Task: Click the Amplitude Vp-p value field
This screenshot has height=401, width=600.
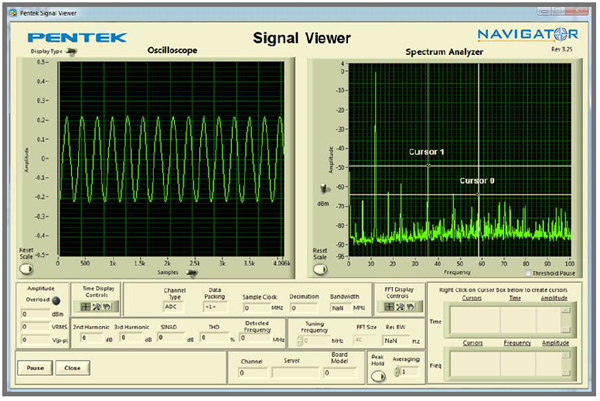Action: (x=35, y=340)
